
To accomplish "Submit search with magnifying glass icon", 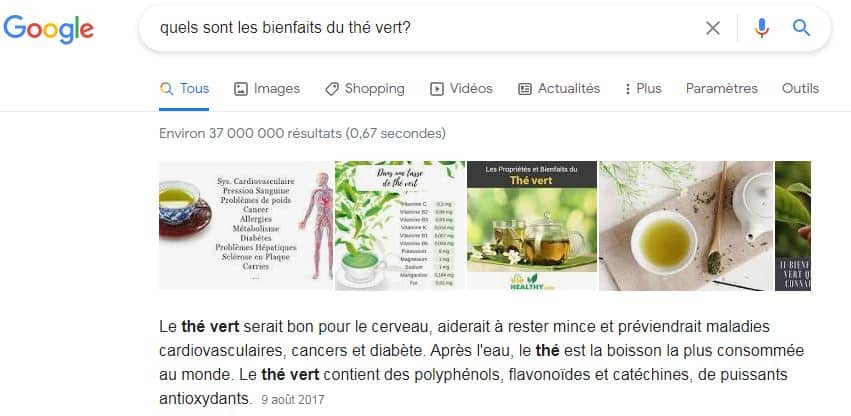I will pyautogui.click(x=801, y=27).
